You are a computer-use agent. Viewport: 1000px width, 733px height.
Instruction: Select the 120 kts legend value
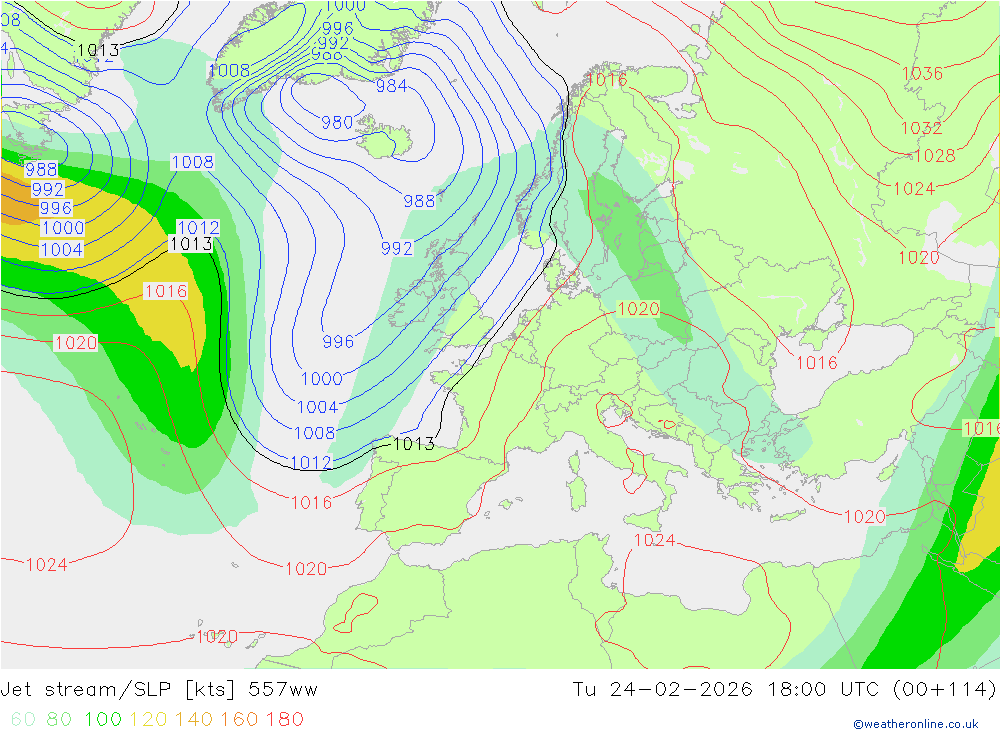coord(148,719)
